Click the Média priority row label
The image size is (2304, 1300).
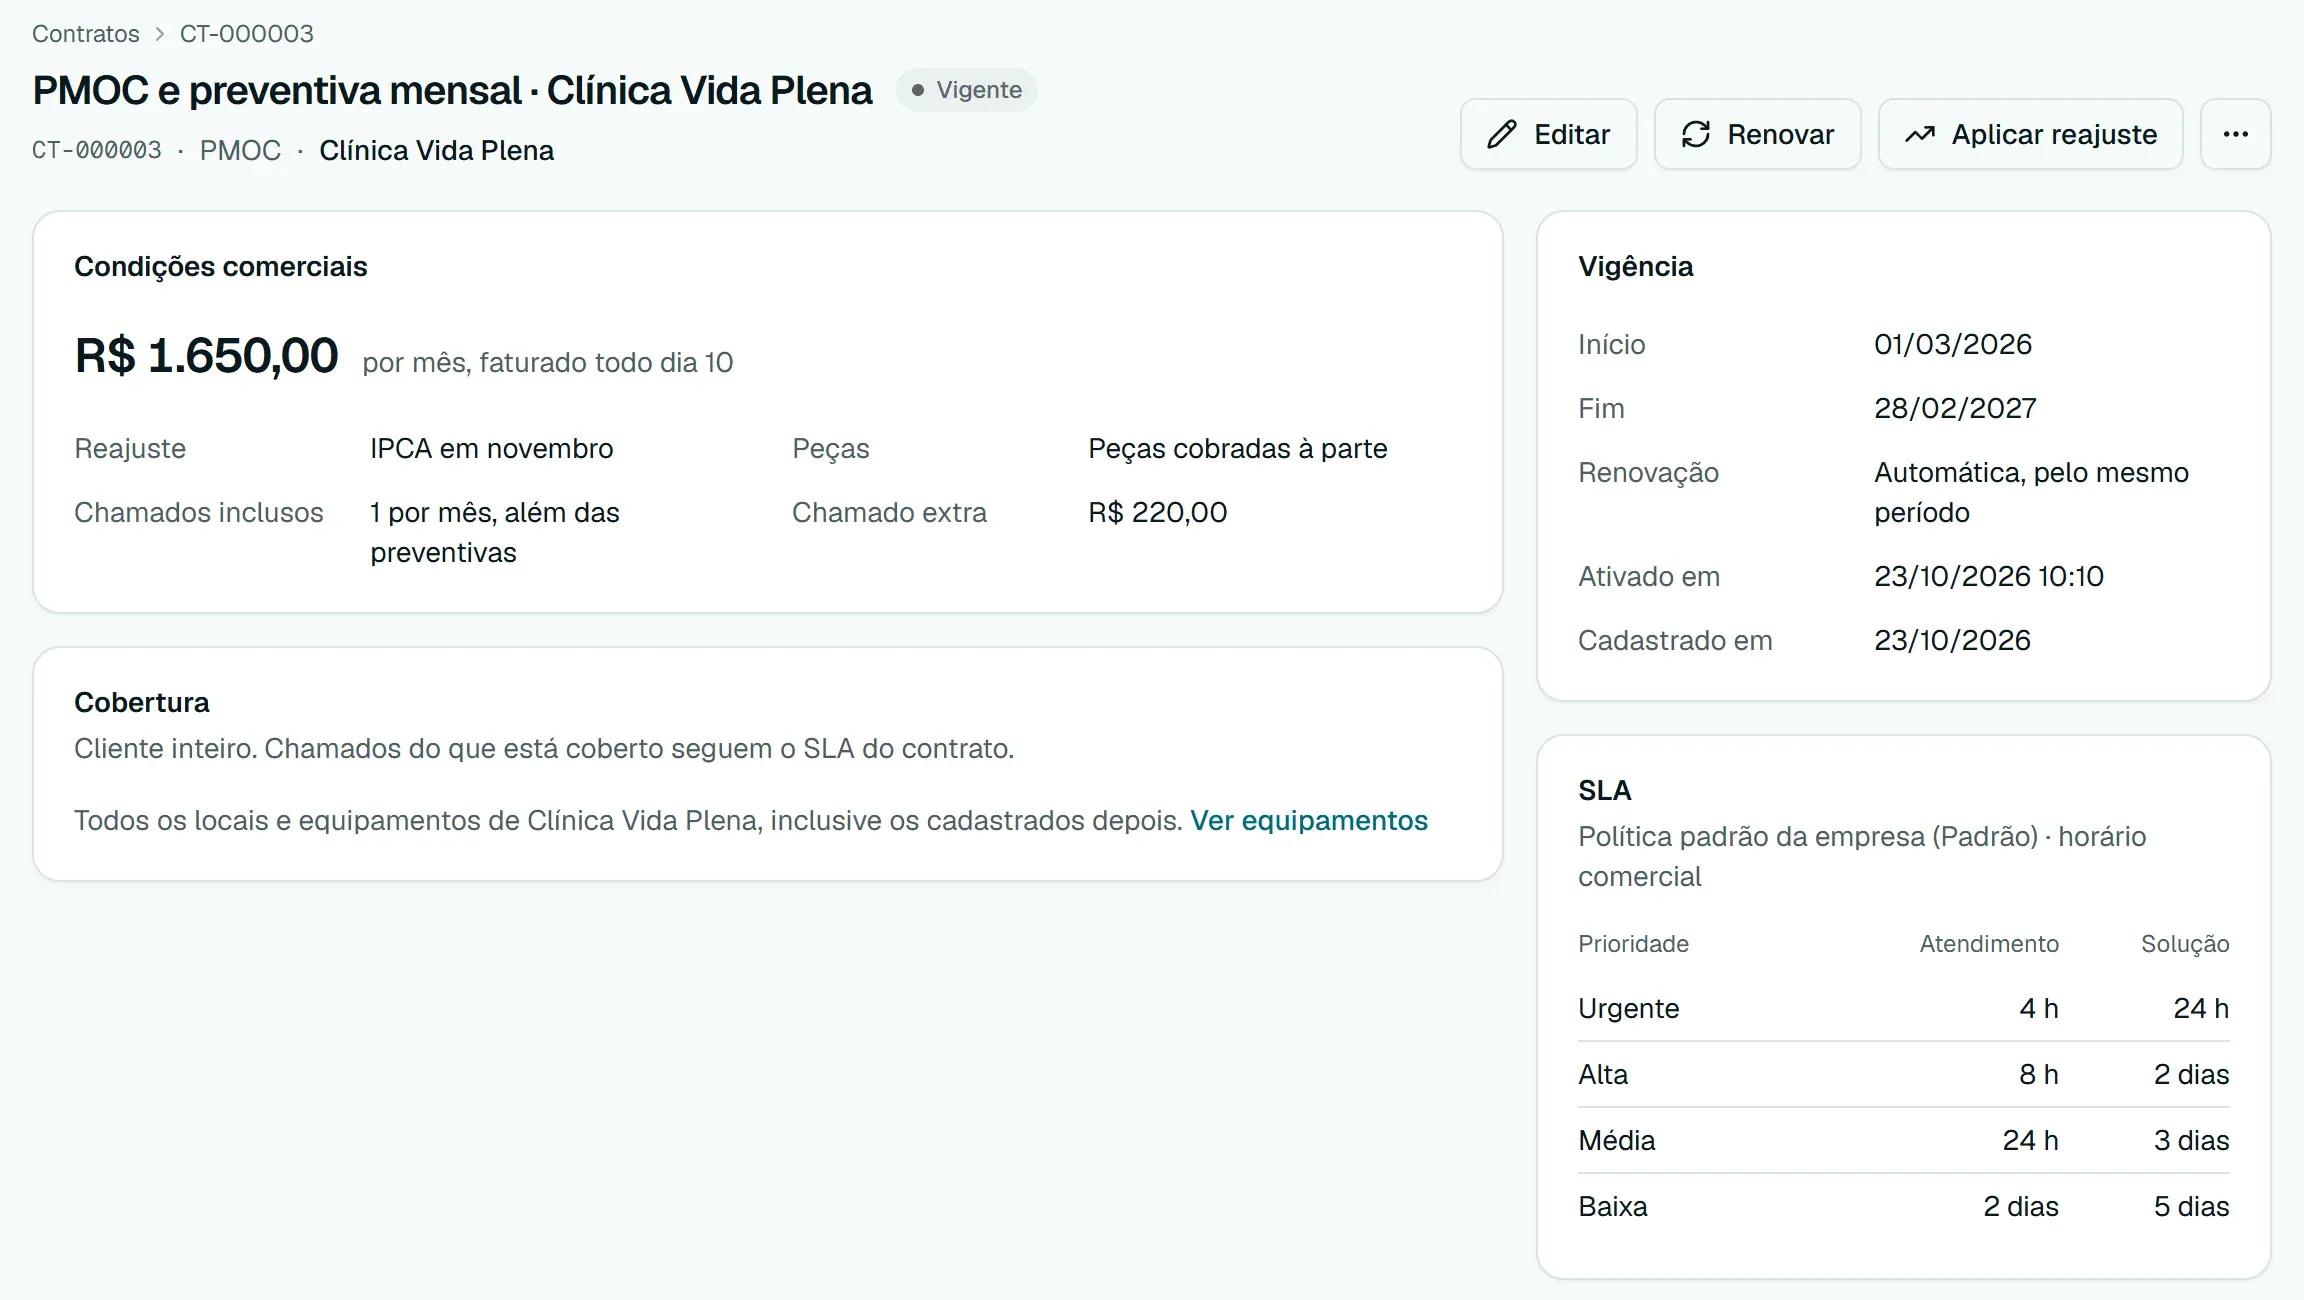1617,1140
